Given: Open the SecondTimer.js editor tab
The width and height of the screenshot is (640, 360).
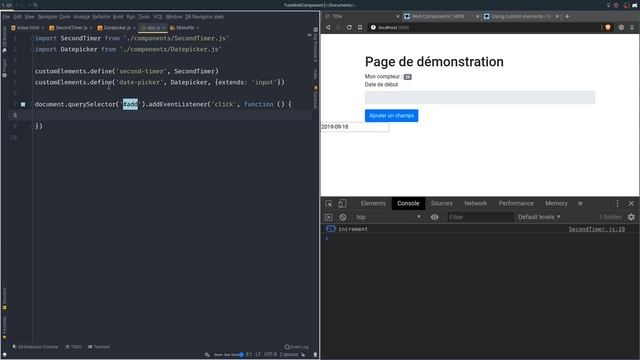Looking at the screenshot, I should pyautogui.click(x=71, y=28).
